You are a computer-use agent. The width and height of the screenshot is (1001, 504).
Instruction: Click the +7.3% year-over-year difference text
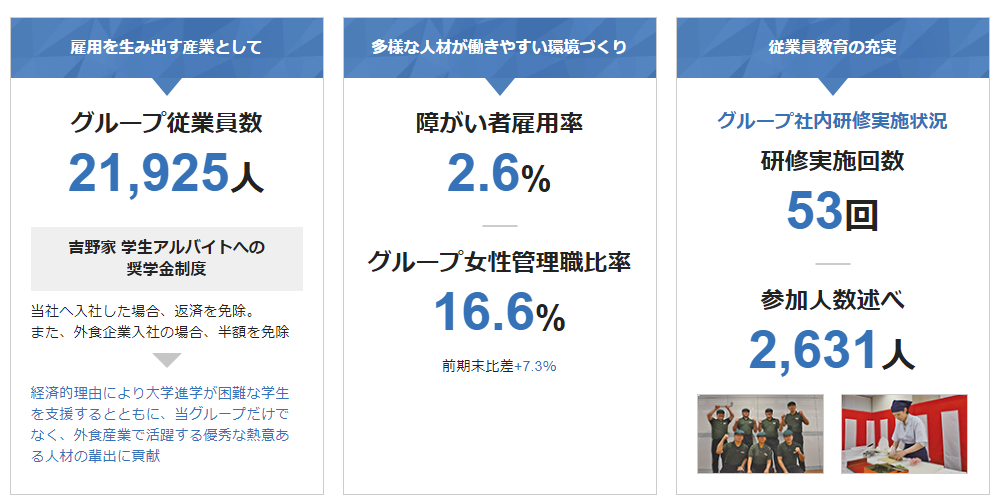pos(535,366)
